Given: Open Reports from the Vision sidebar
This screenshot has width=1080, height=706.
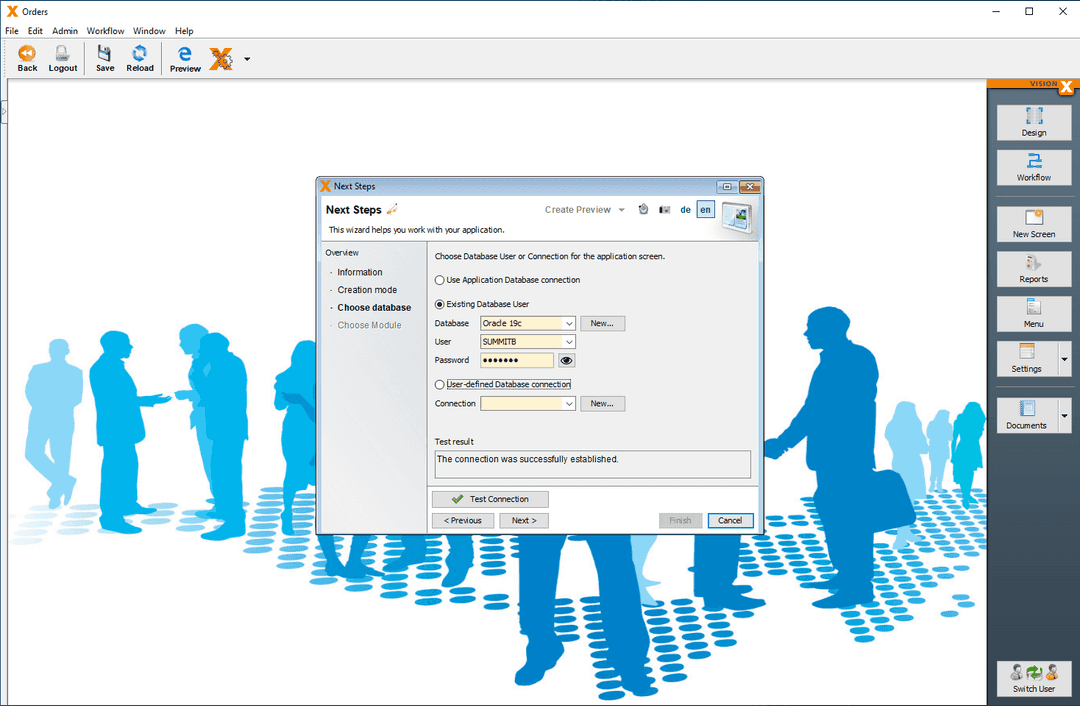Looking at the screenshot, I should click(x=1033, y=269).
